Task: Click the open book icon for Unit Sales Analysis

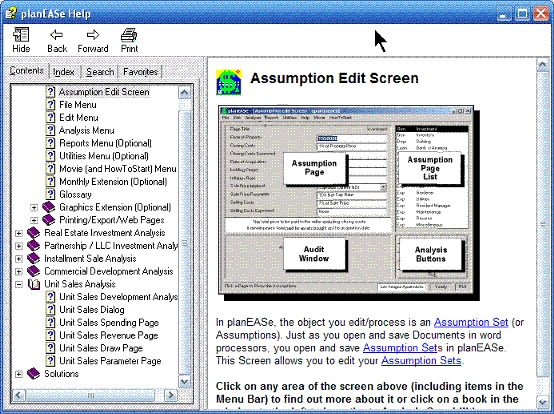Action: (x=34, y=284)
